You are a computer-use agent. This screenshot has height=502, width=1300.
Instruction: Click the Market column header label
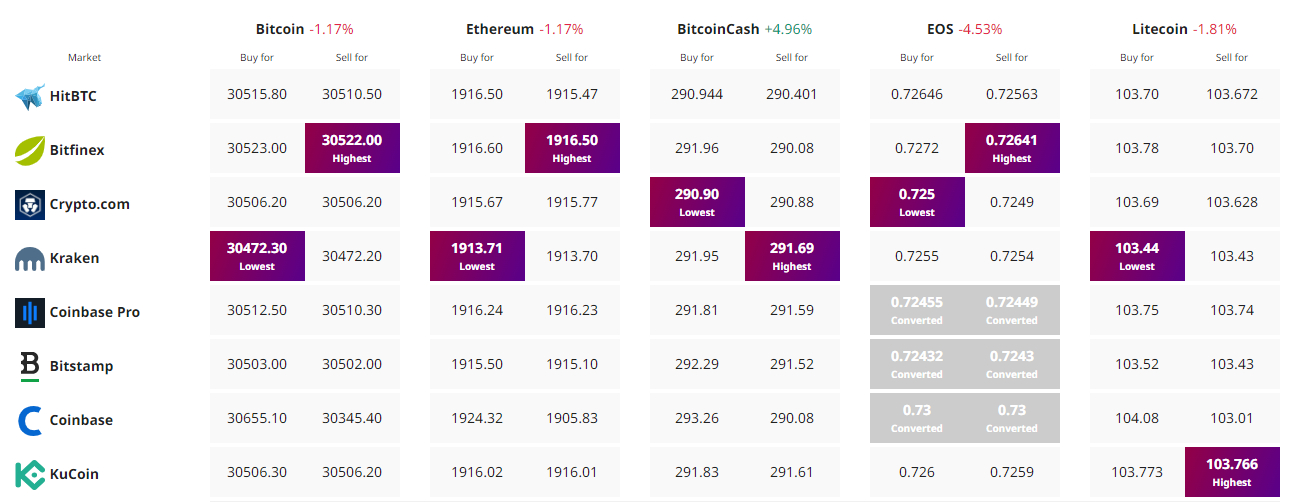85,57
